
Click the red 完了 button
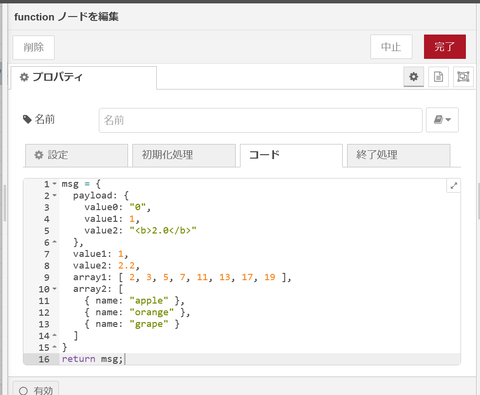pos(445,47)
